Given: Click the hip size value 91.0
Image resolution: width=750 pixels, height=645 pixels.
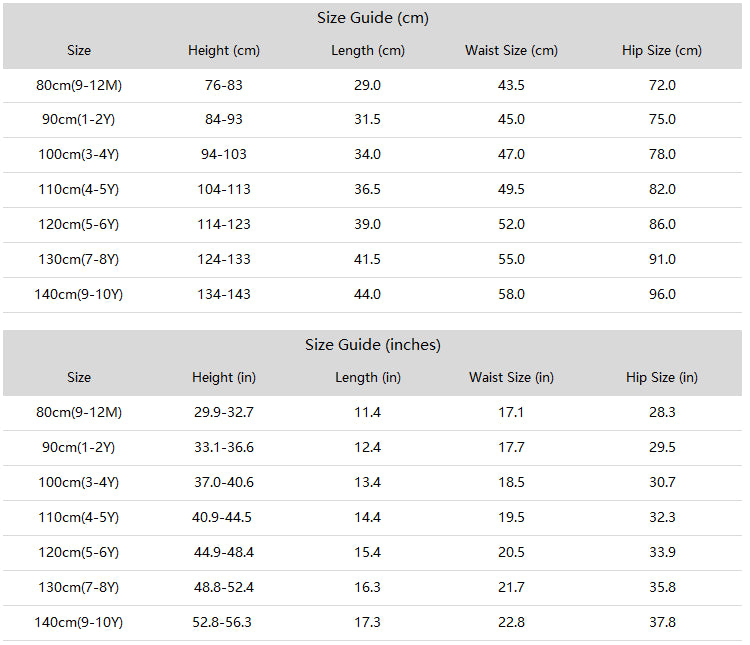Looking at the screenshot, I should [x=662, y=259].
